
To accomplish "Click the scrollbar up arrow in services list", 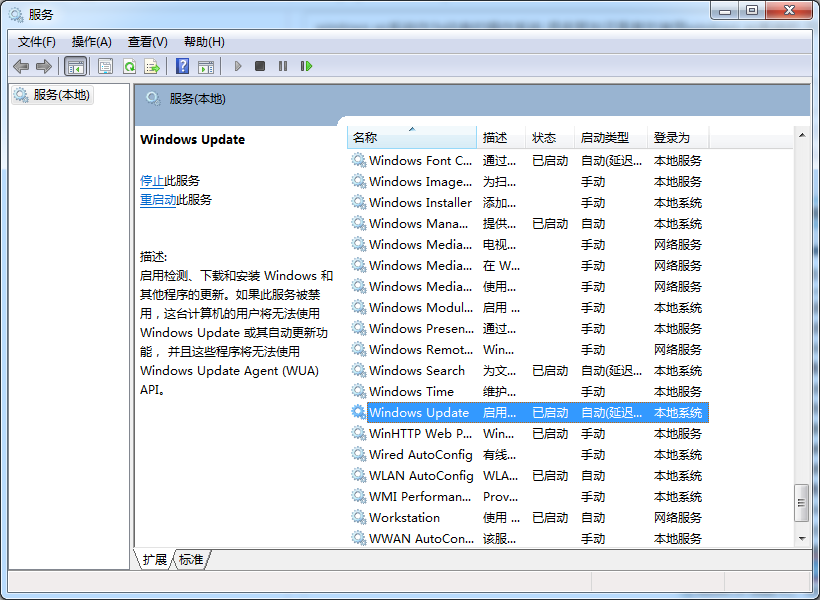I will pos(802,135).
